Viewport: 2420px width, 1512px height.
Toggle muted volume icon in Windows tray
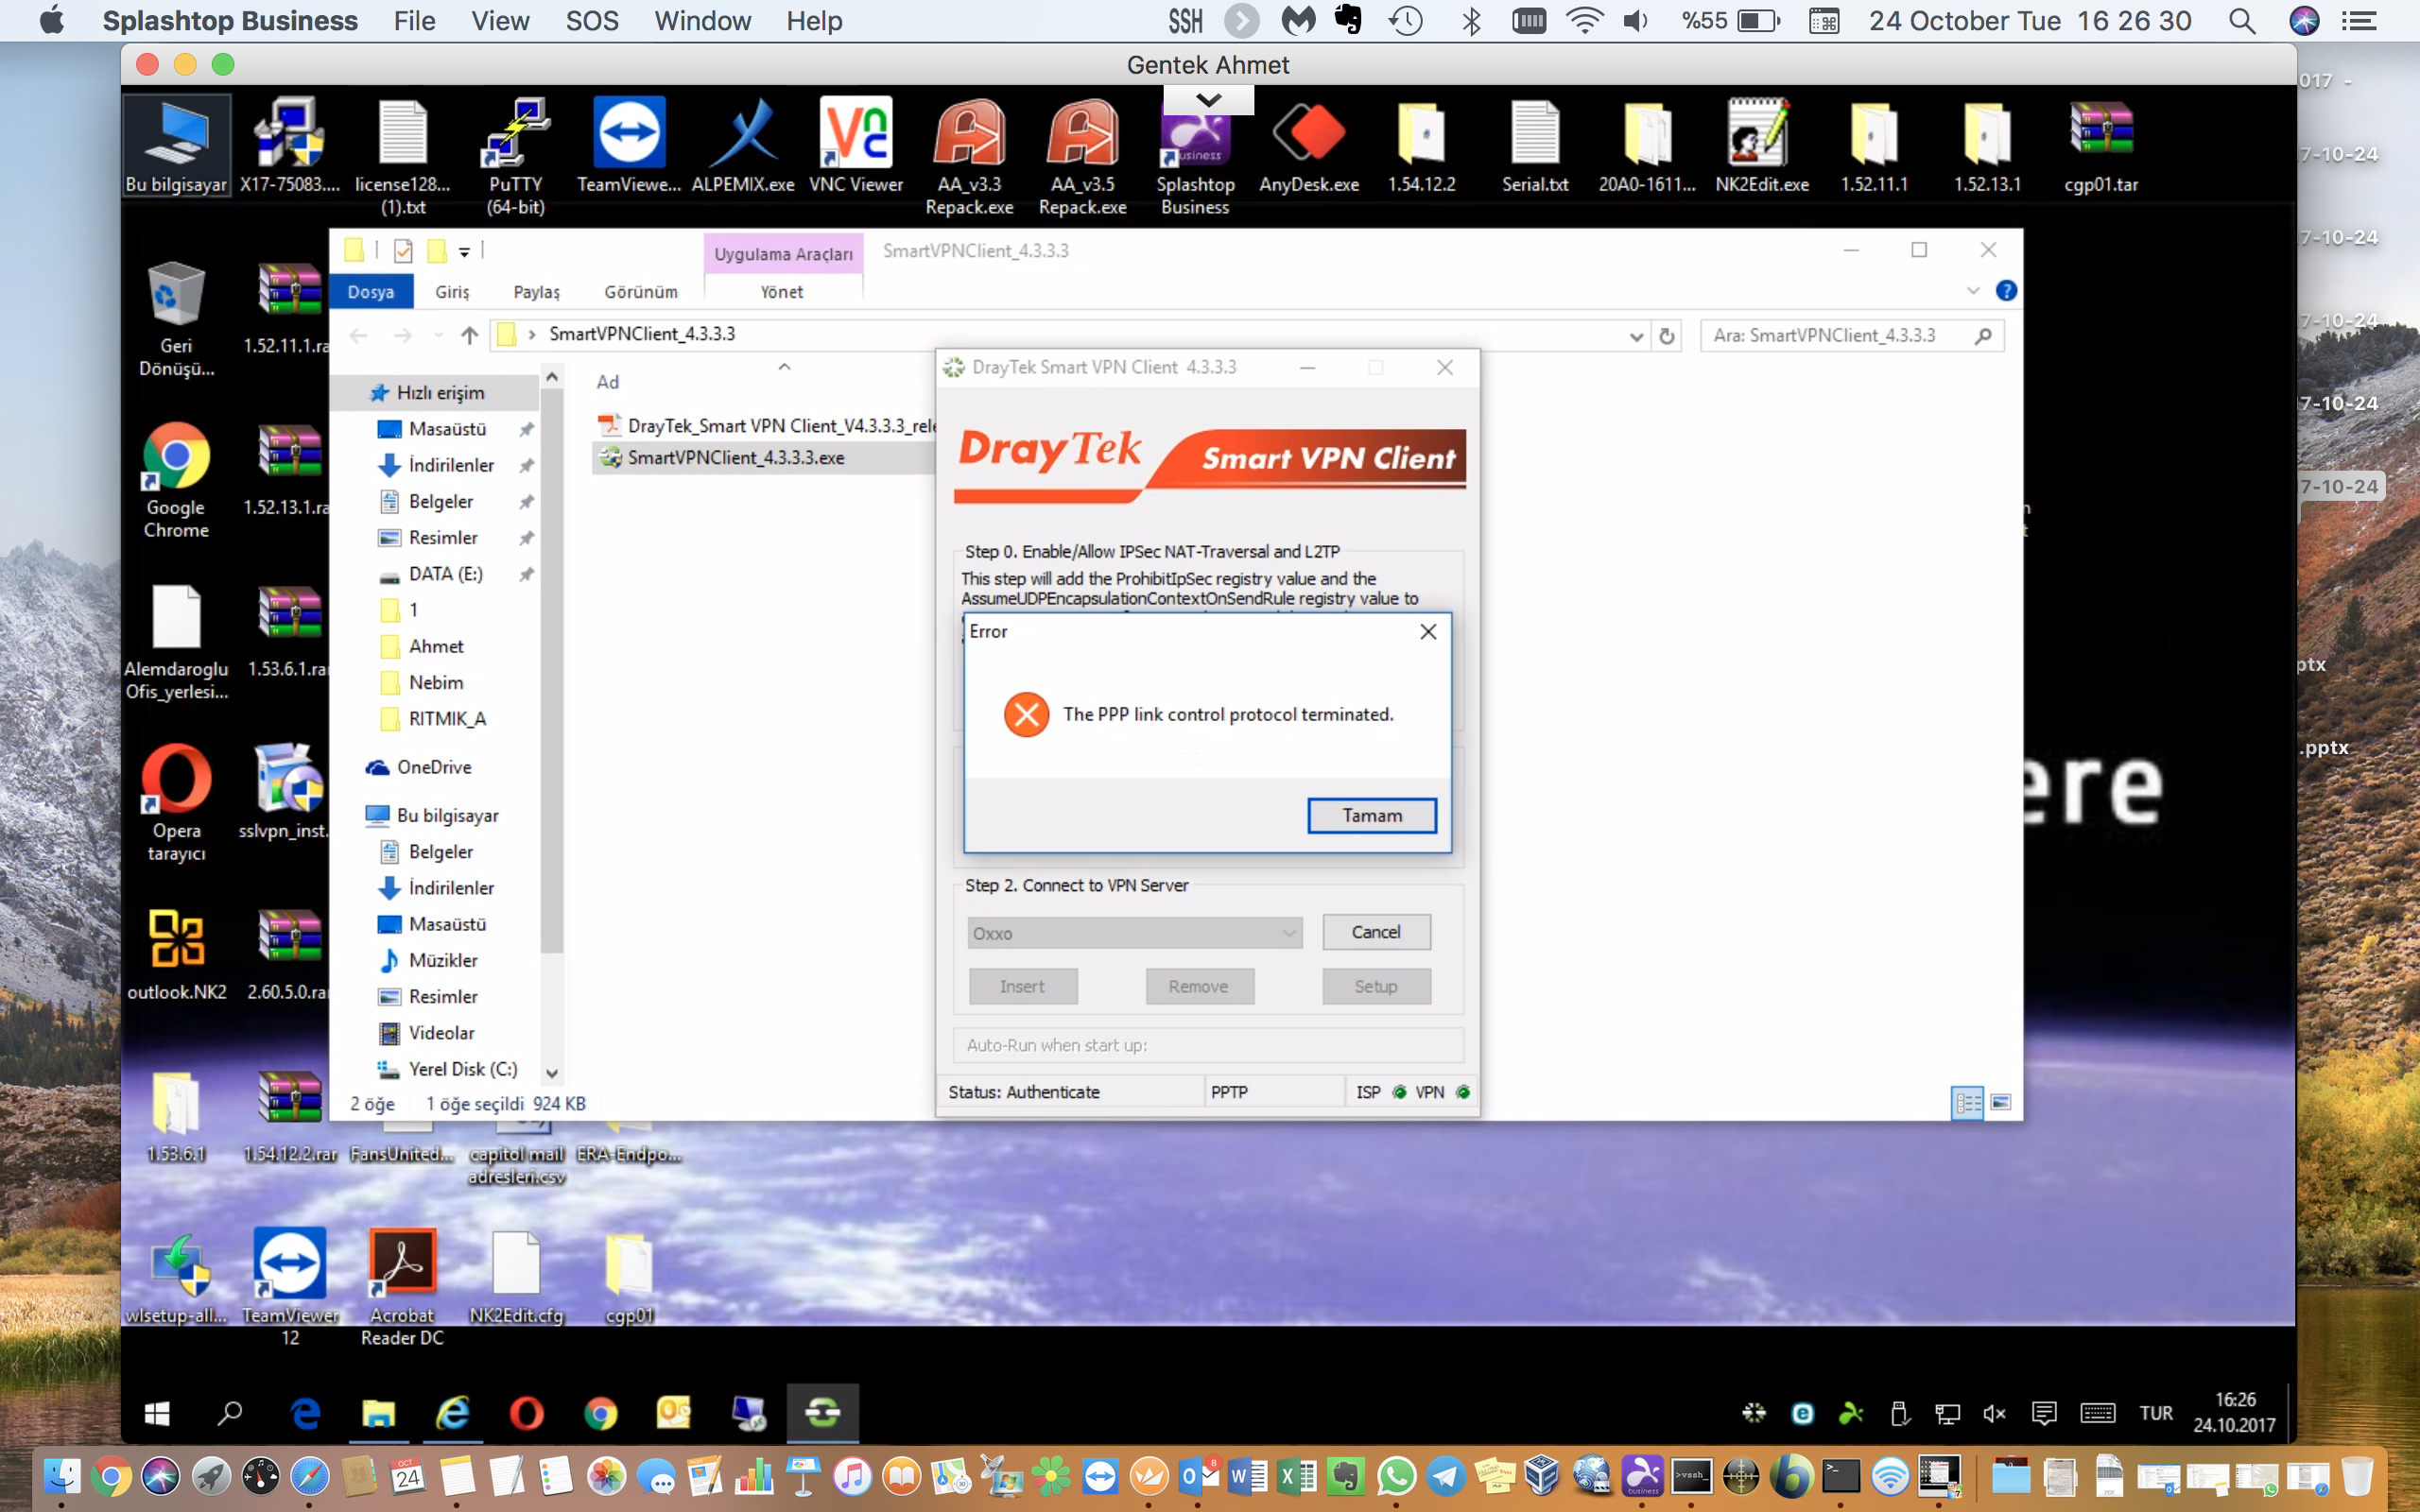(1994, 1412)
